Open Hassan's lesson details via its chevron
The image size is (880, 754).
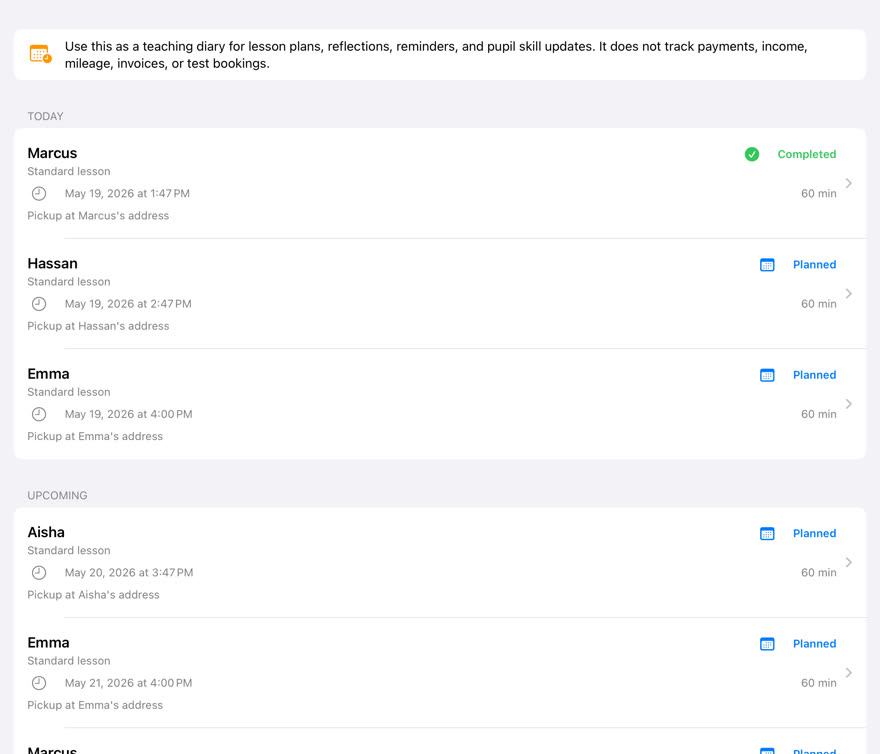tap(849, 294)
